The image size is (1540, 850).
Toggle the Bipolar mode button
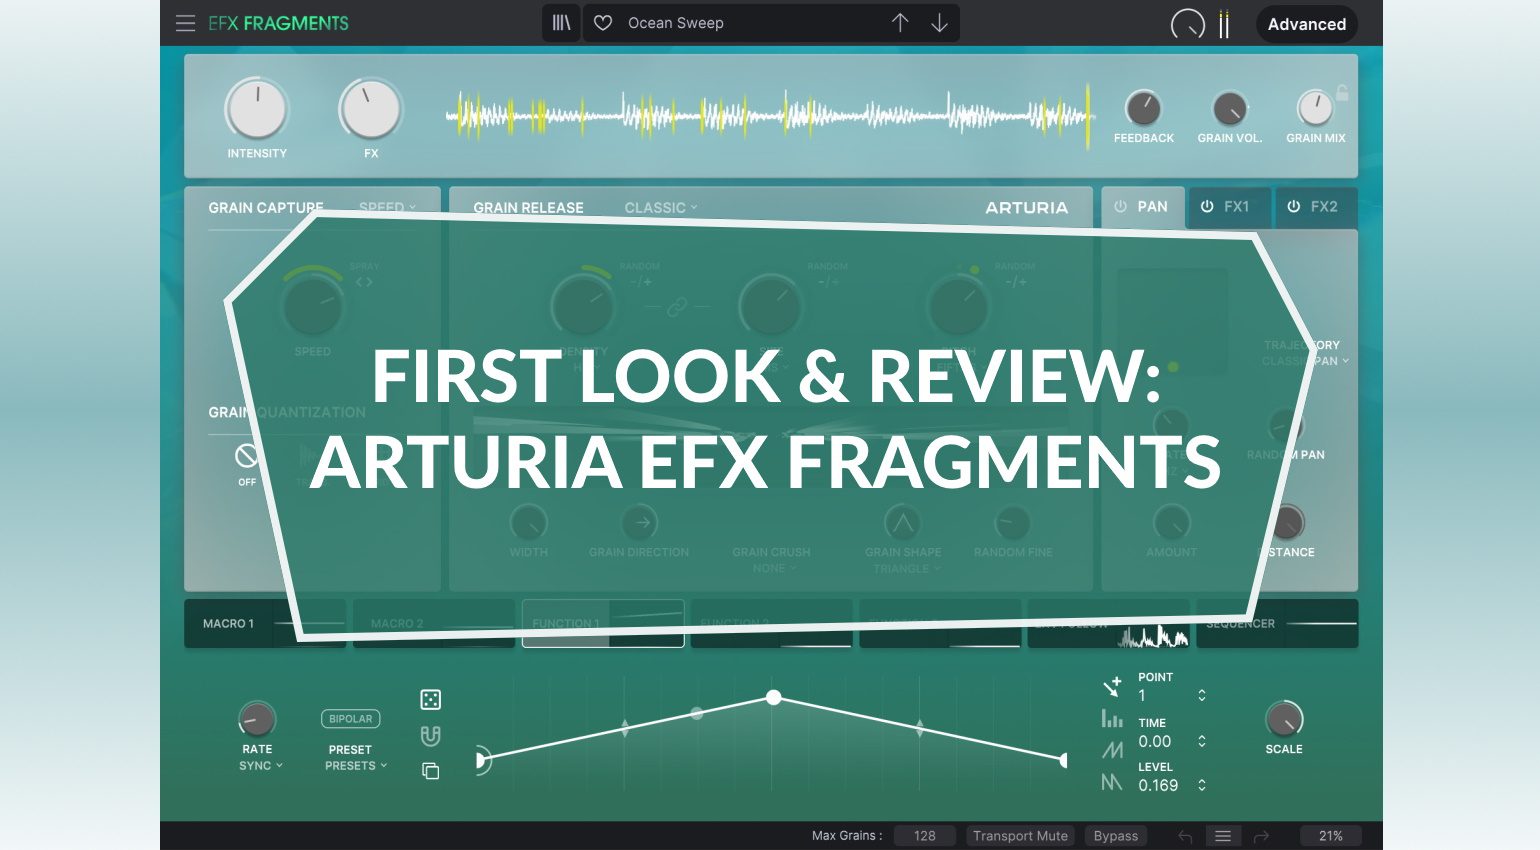[350, 719]
